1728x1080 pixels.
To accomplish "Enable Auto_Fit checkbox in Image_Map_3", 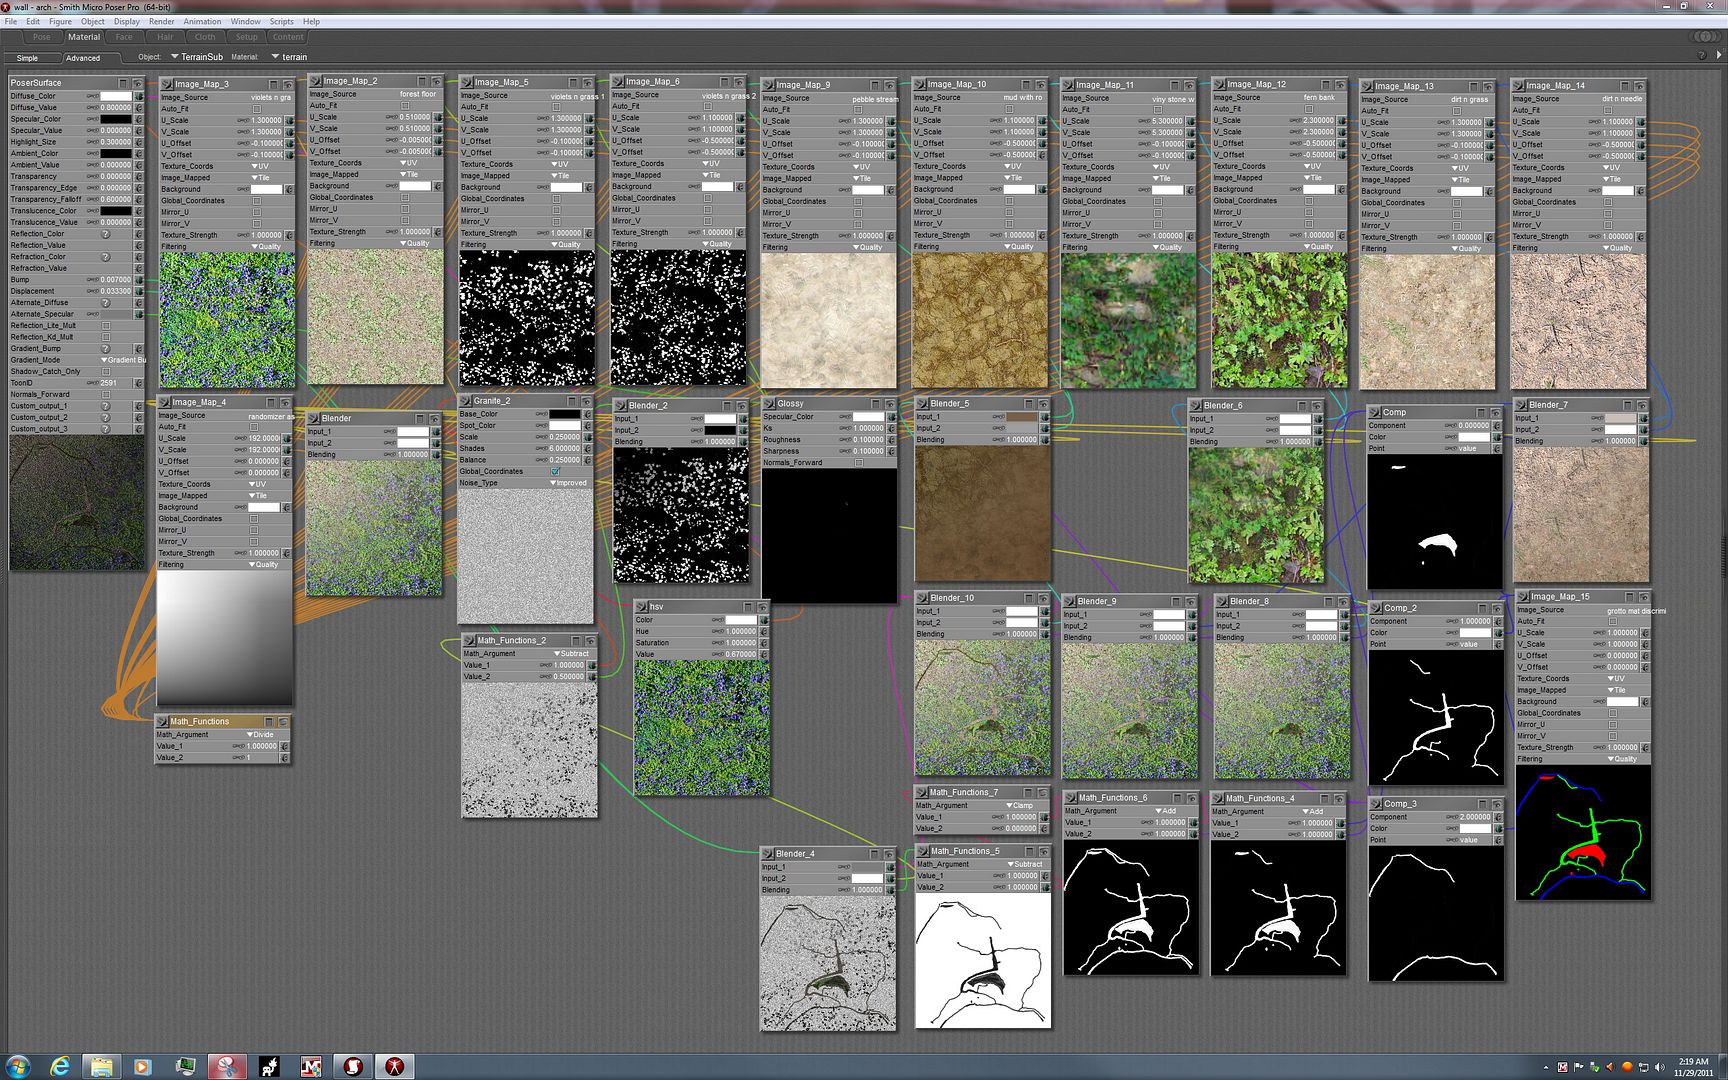I will tap(257, 109).
